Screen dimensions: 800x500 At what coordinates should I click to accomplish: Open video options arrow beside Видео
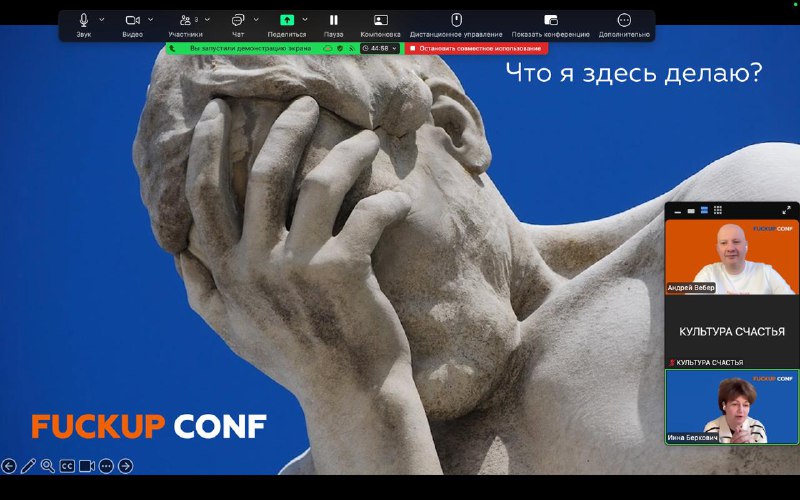[x=151, y=19]
